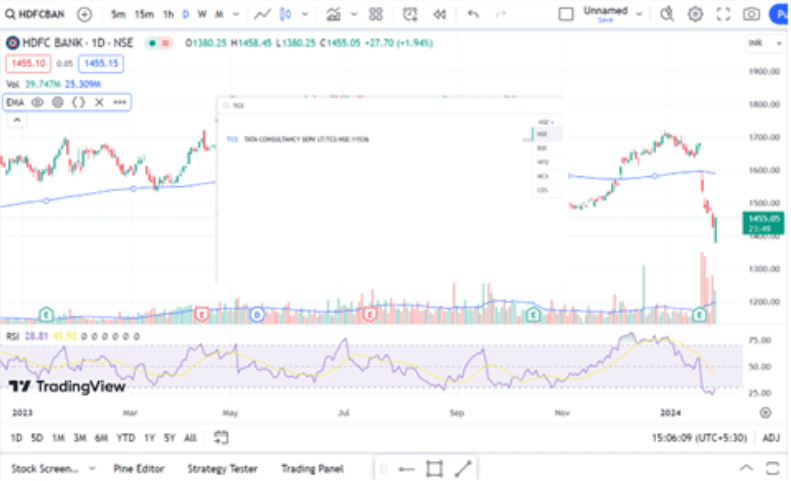The width and height of the screenshot is (791, 481).
Task: Select the All date range
Action: point(190,438)
